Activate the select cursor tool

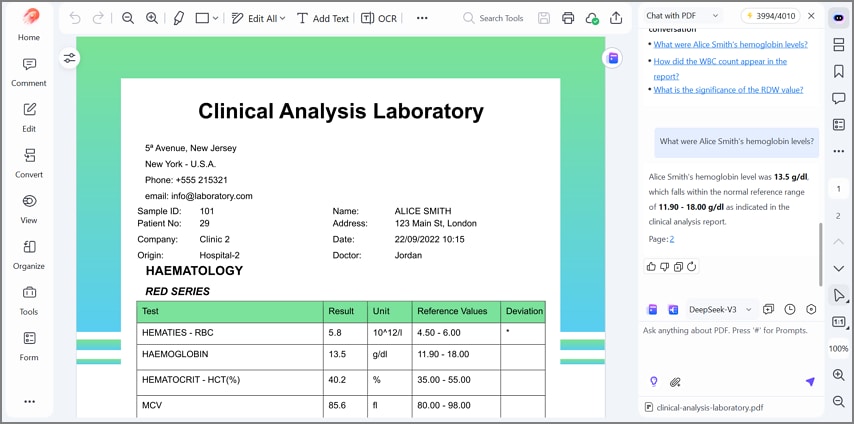pyautogui.click(x=839, y=295)
